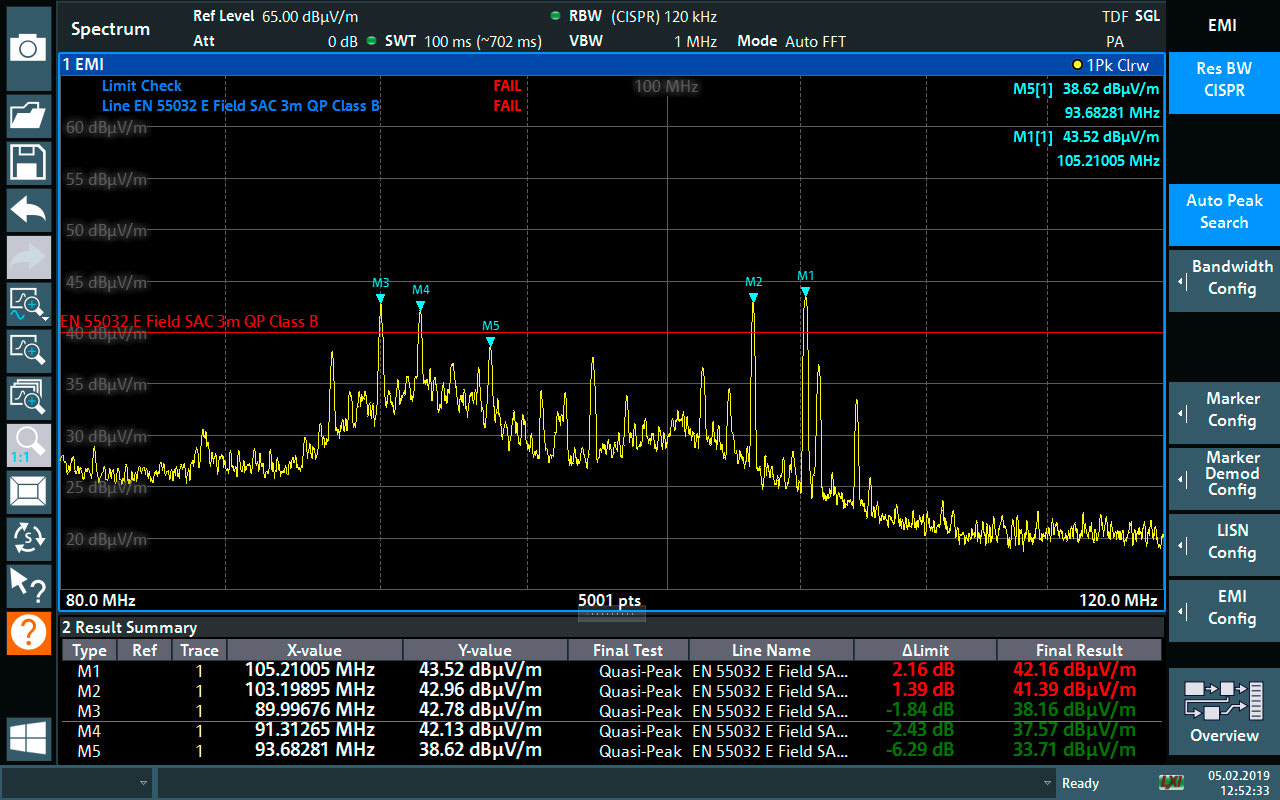Toggle Res BW CISPR filtering
The width and height of the screenshot is (1280, 800).
pos(1223,82)
